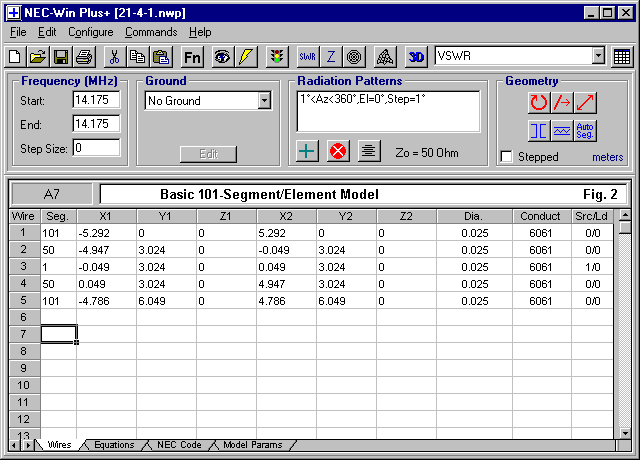This screenshot has height=460, width=640.
Task: Add radiation pattern with plus button
Action: 308,151
